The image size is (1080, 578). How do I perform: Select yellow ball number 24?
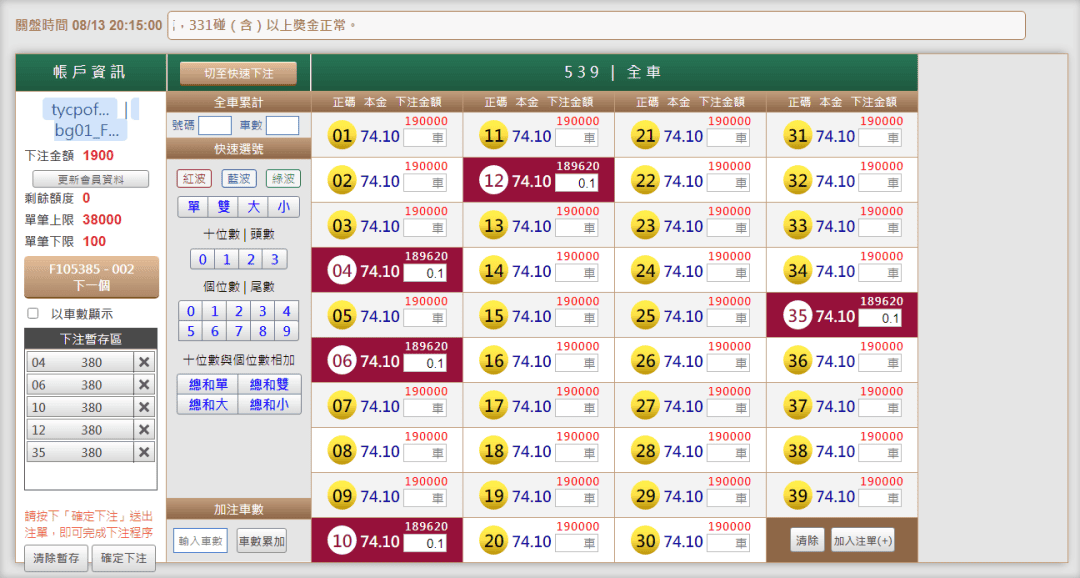pyautogui.click(x=645, y=271)
